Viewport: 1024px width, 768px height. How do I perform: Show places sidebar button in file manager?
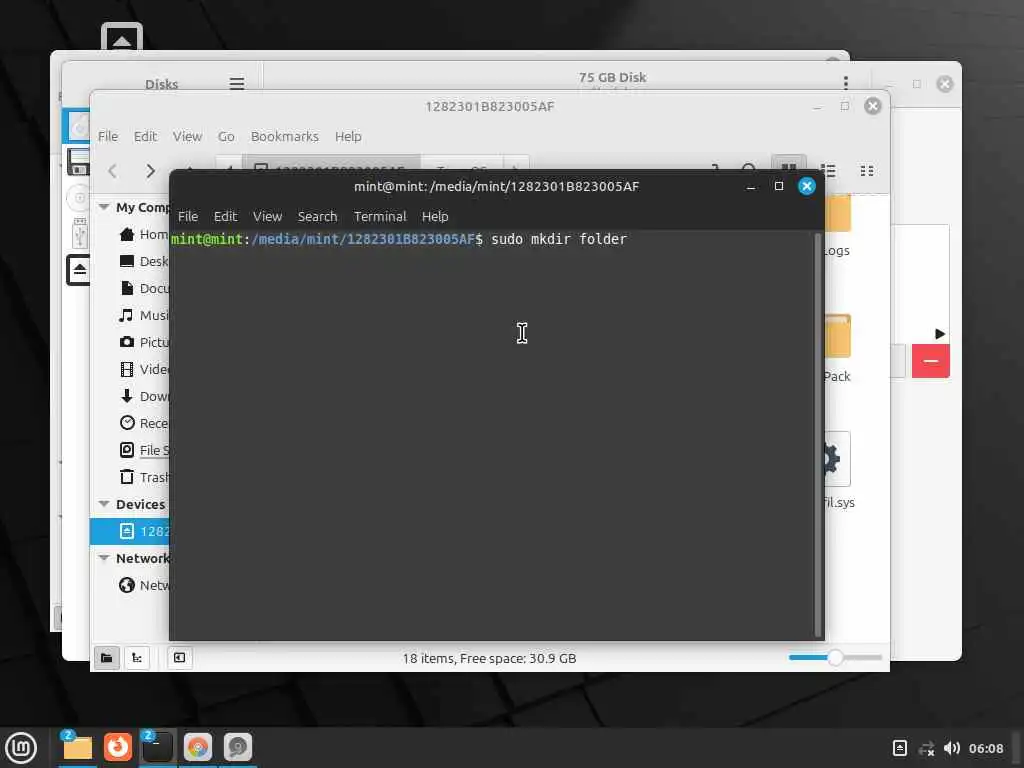tap(106, 658)
